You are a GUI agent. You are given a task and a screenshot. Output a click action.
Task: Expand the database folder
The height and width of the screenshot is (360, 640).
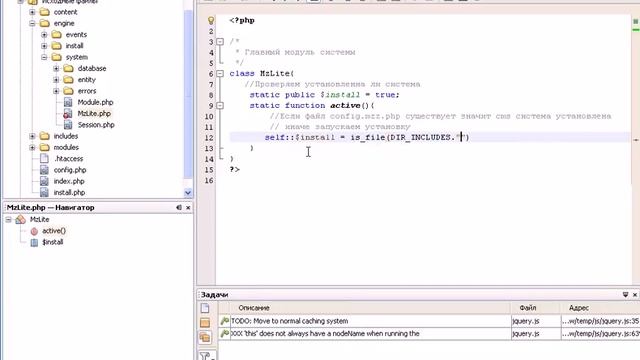pyautogui.click(x=56, y=69)
